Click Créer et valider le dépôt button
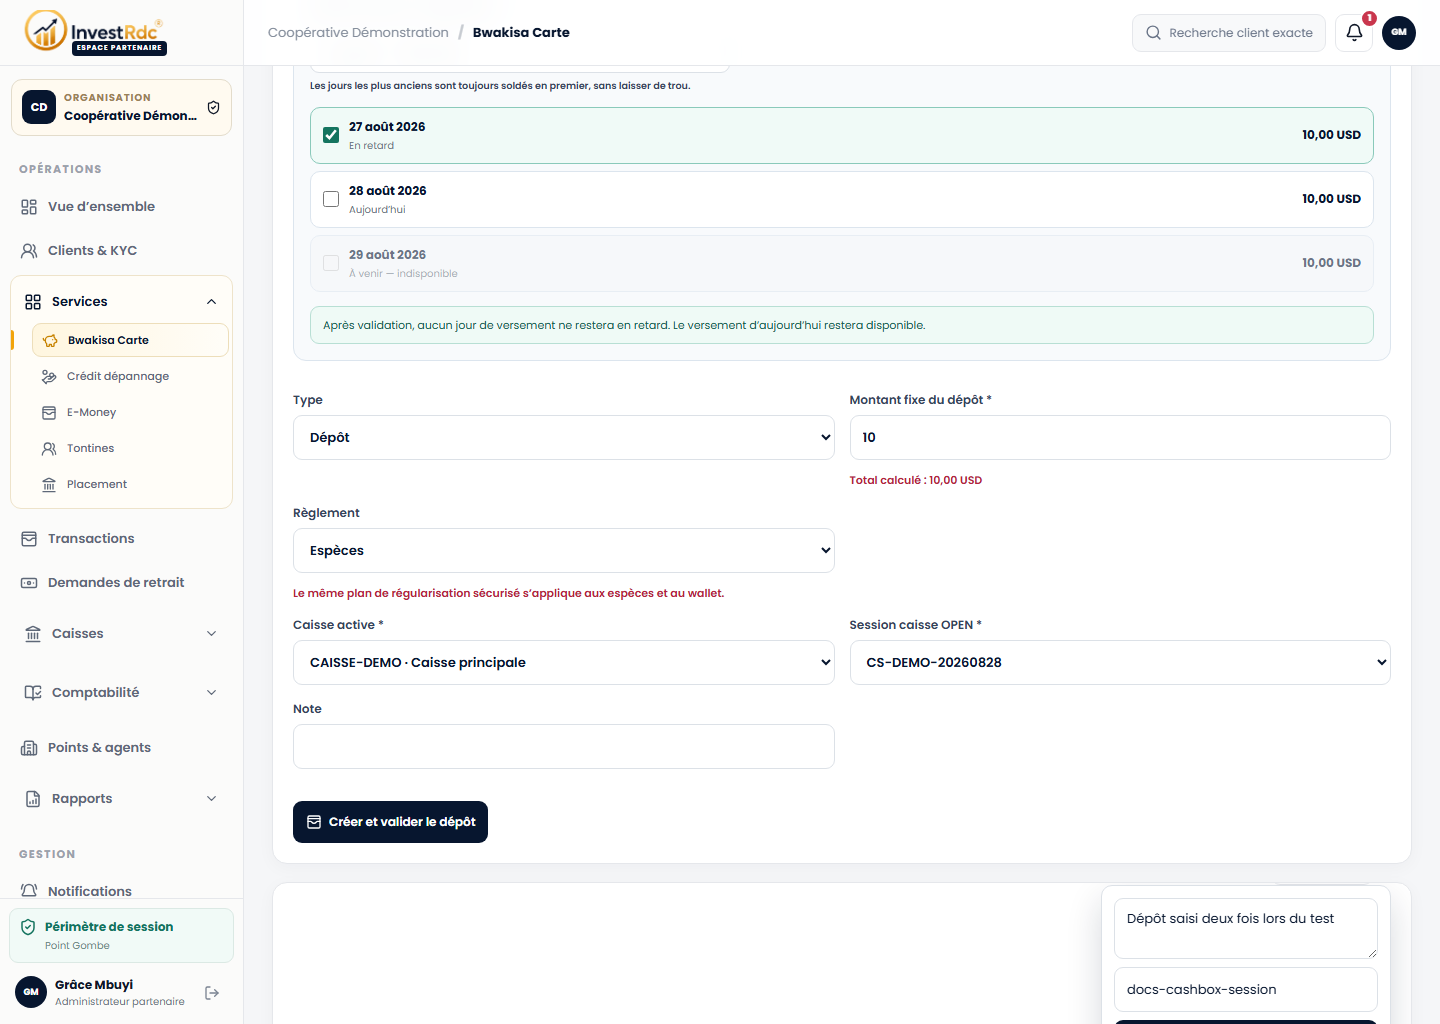Image resolution: width=1440 pixels, height=1024 pixels. 390,822
